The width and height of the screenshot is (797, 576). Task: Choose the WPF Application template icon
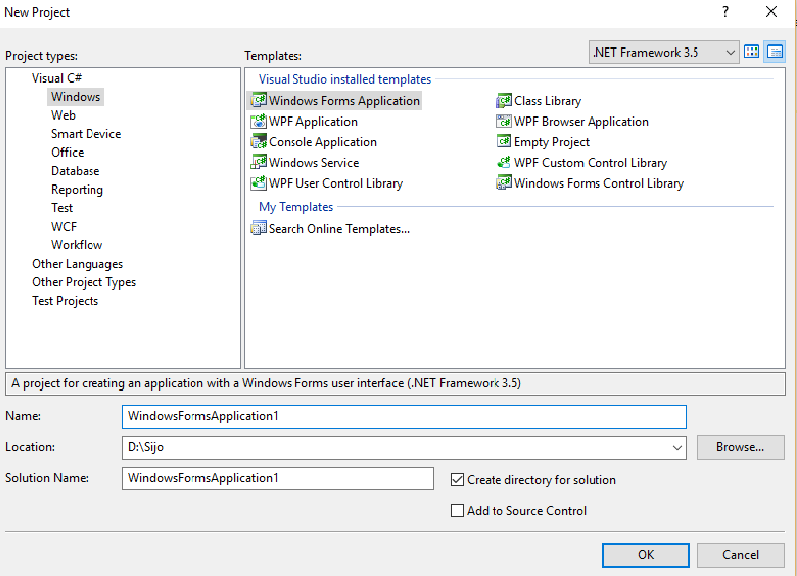click(259, 122)
